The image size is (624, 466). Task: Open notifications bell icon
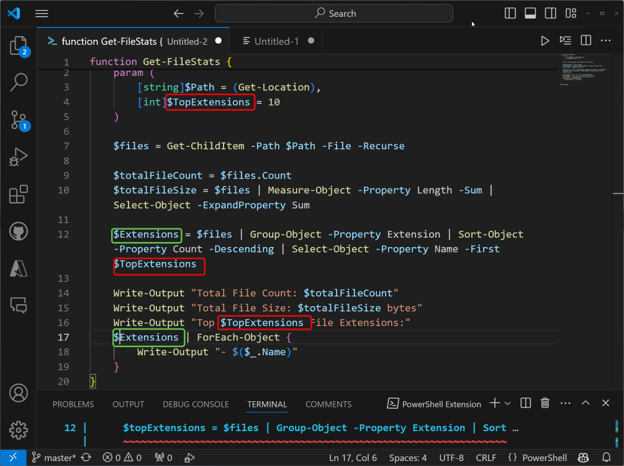click(x=606, y=458)
